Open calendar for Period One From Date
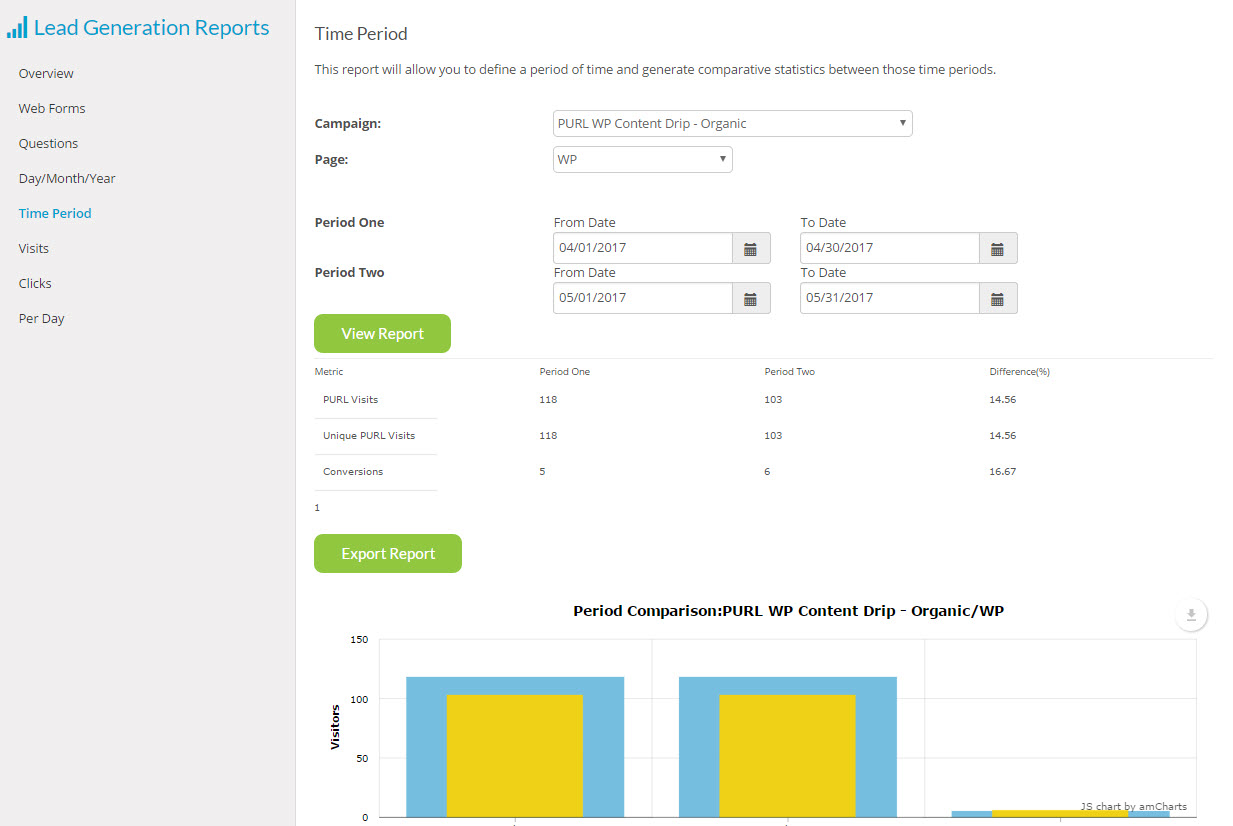 pyautogui.click(x=751, y=248)
